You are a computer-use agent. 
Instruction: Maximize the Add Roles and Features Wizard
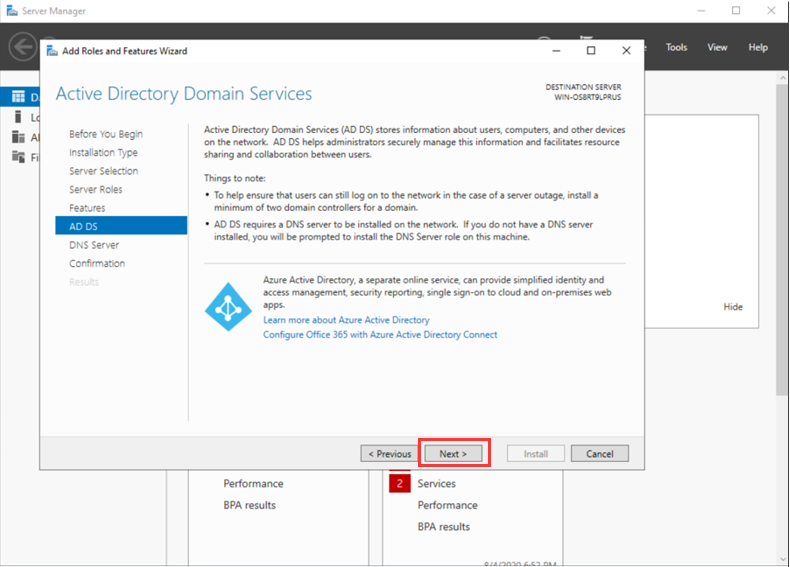point(590,51)
